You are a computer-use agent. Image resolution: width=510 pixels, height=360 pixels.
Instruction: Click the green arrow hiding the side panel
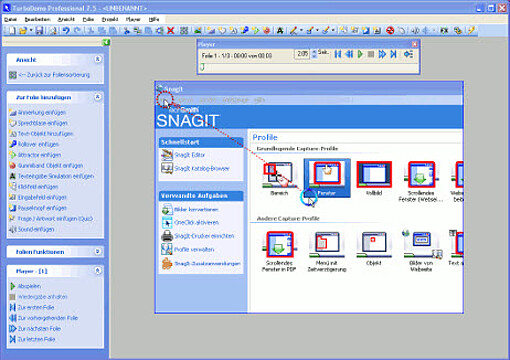coord(106,42)
